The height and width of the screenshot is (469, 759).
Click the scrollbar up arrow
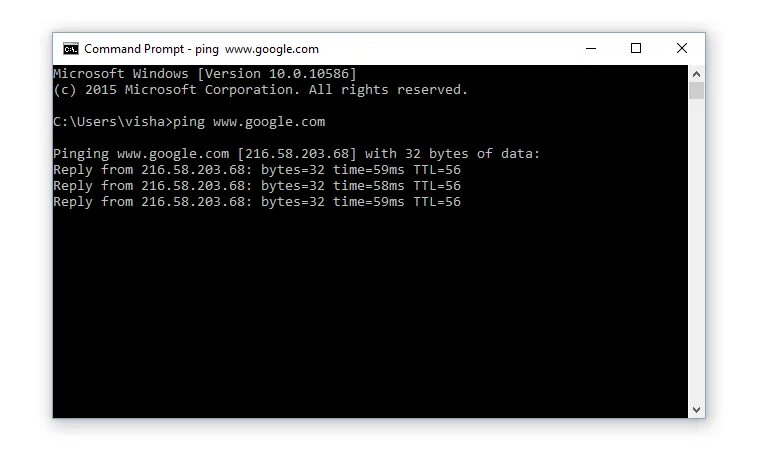pyautogui.click(x=696, y=73)
